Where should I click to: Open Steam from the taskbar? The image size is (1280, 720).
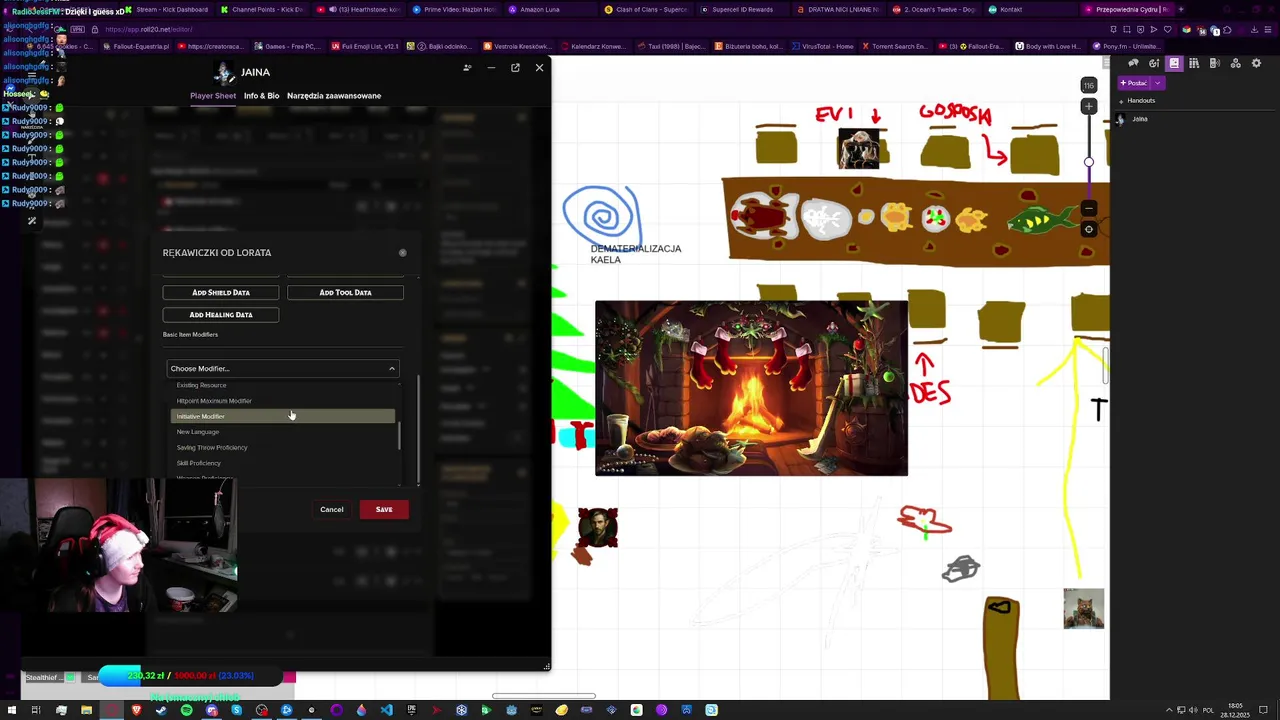coord(161,710)
